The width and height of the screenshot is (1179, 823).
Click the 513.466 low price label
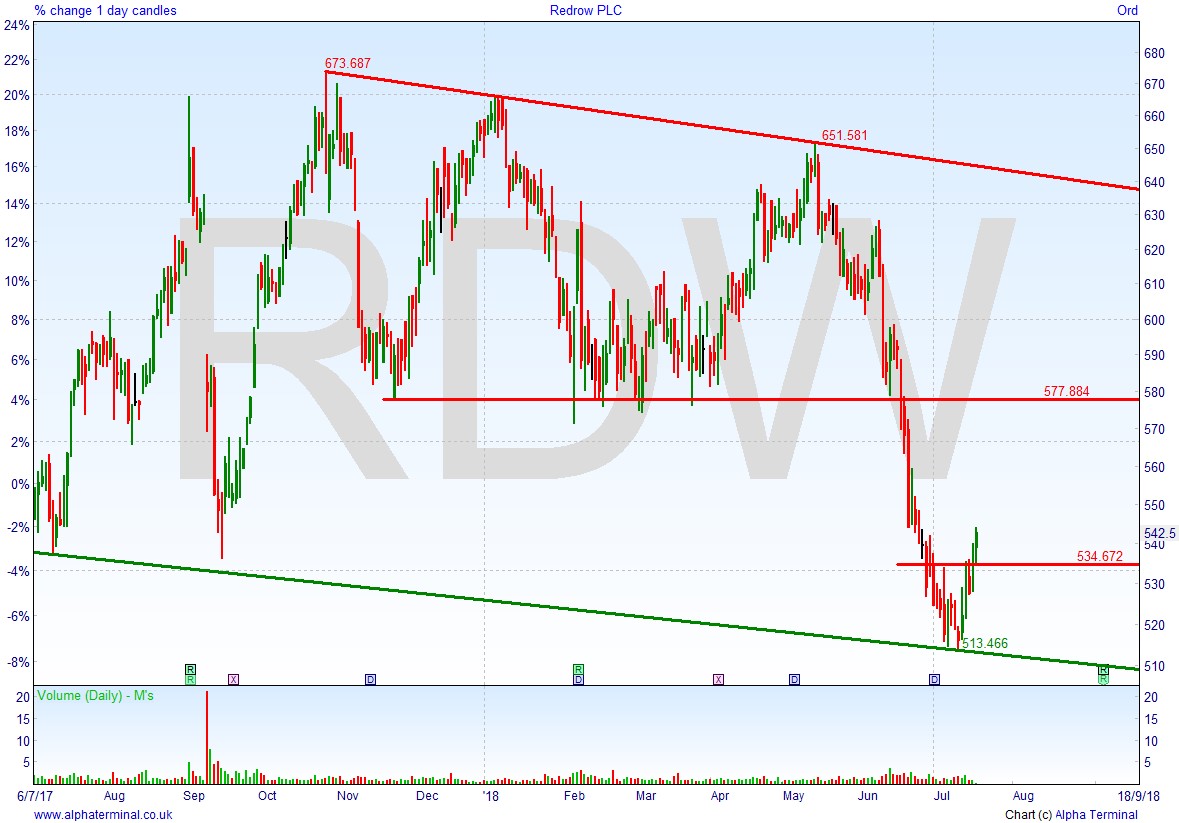point(985,643)
